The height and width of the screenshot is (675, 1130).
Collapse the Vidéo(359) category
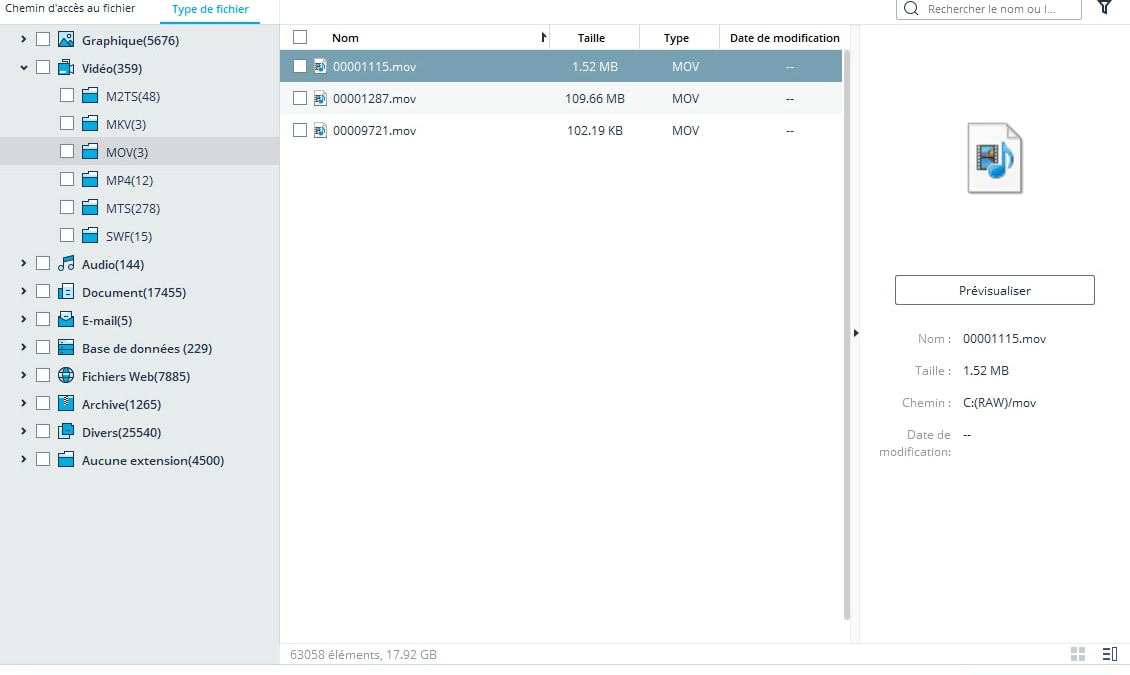(x=23, y=68)
